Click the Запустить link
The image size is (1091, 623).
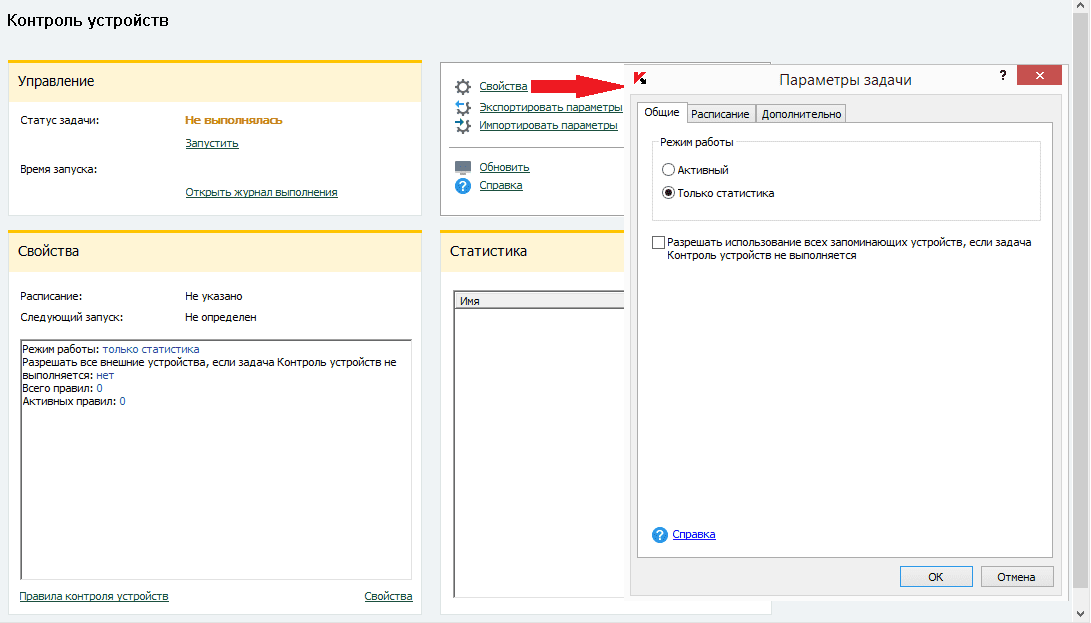(x=212, y=143)
